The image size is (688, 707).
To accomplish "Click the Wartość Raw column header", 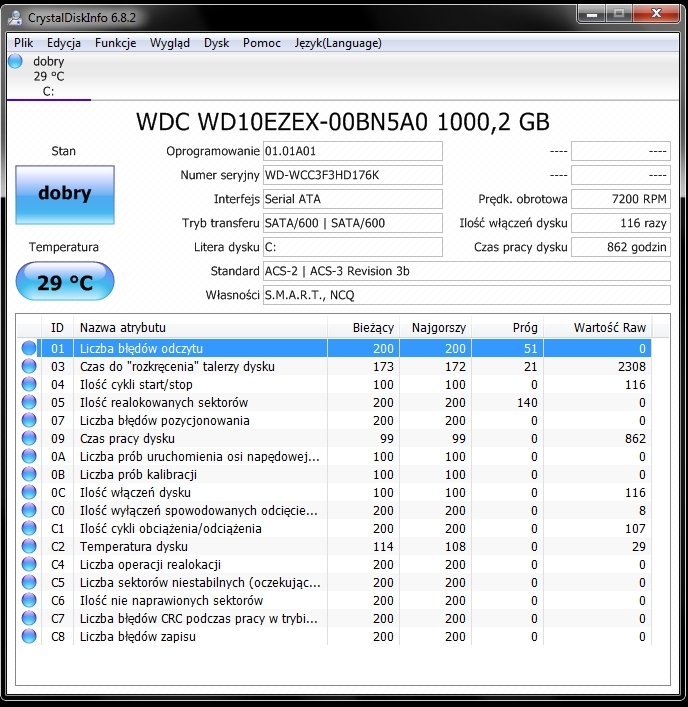I will tap(598, 327).
